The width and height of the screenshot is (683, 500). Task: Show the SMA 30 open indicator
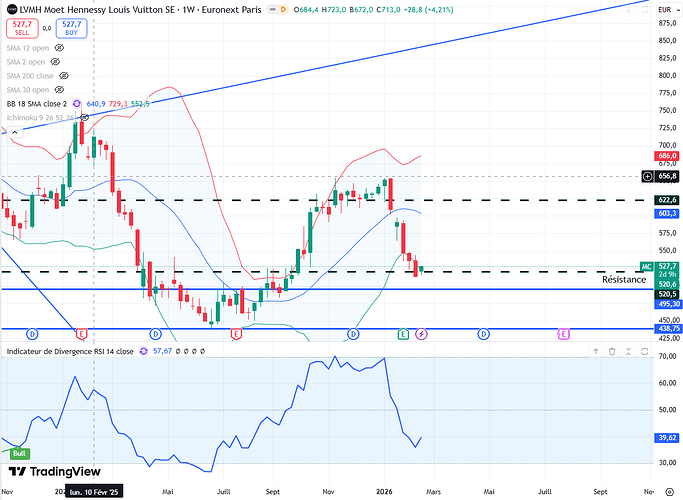[59, 90]
